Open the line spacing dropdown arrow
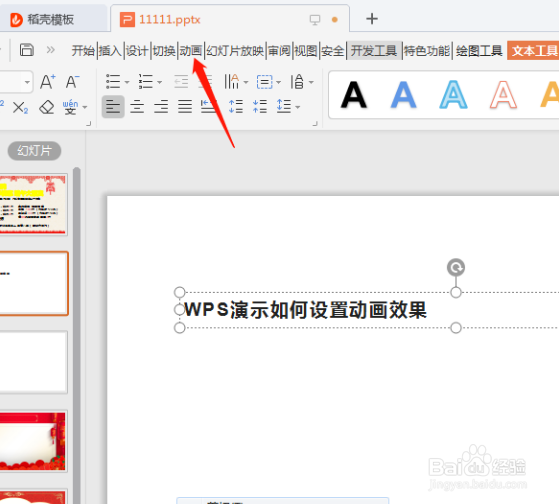The width and height of the screenshot is (559, 504). 298,107
